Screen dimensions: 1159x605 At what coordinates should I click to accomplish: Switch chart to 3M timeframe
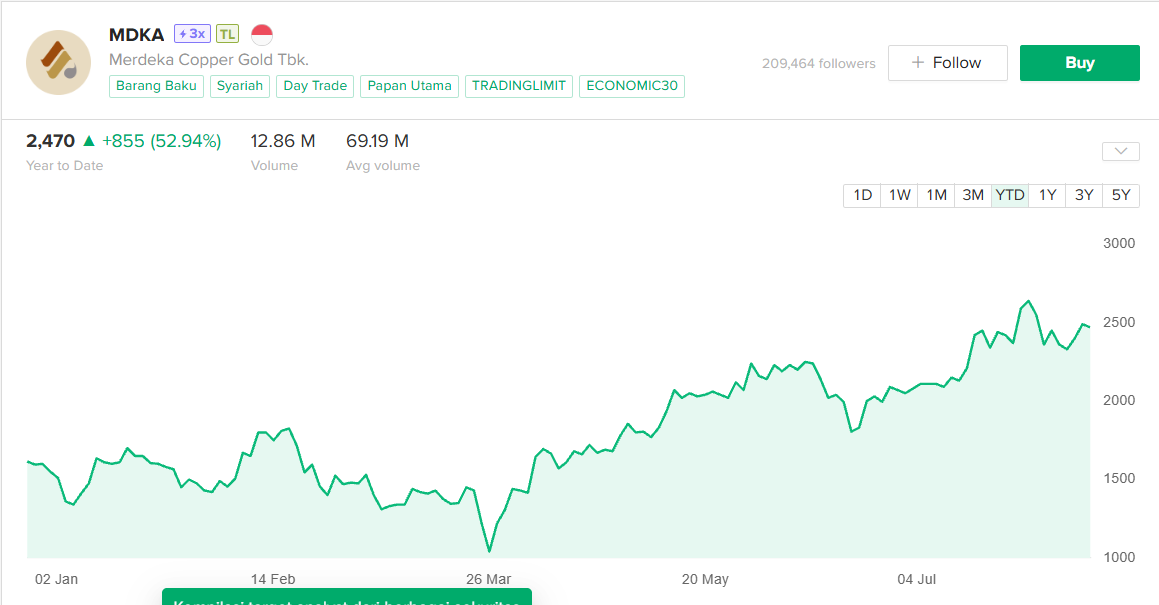pos(973,195)
